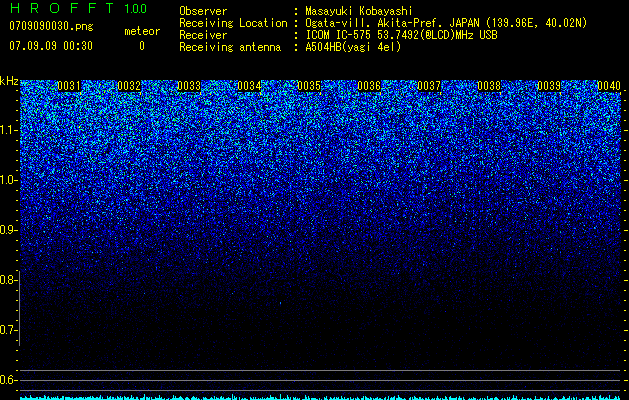The image size is (629, 400).
Task: Click time marker 0036
Action: coord(369,86)
